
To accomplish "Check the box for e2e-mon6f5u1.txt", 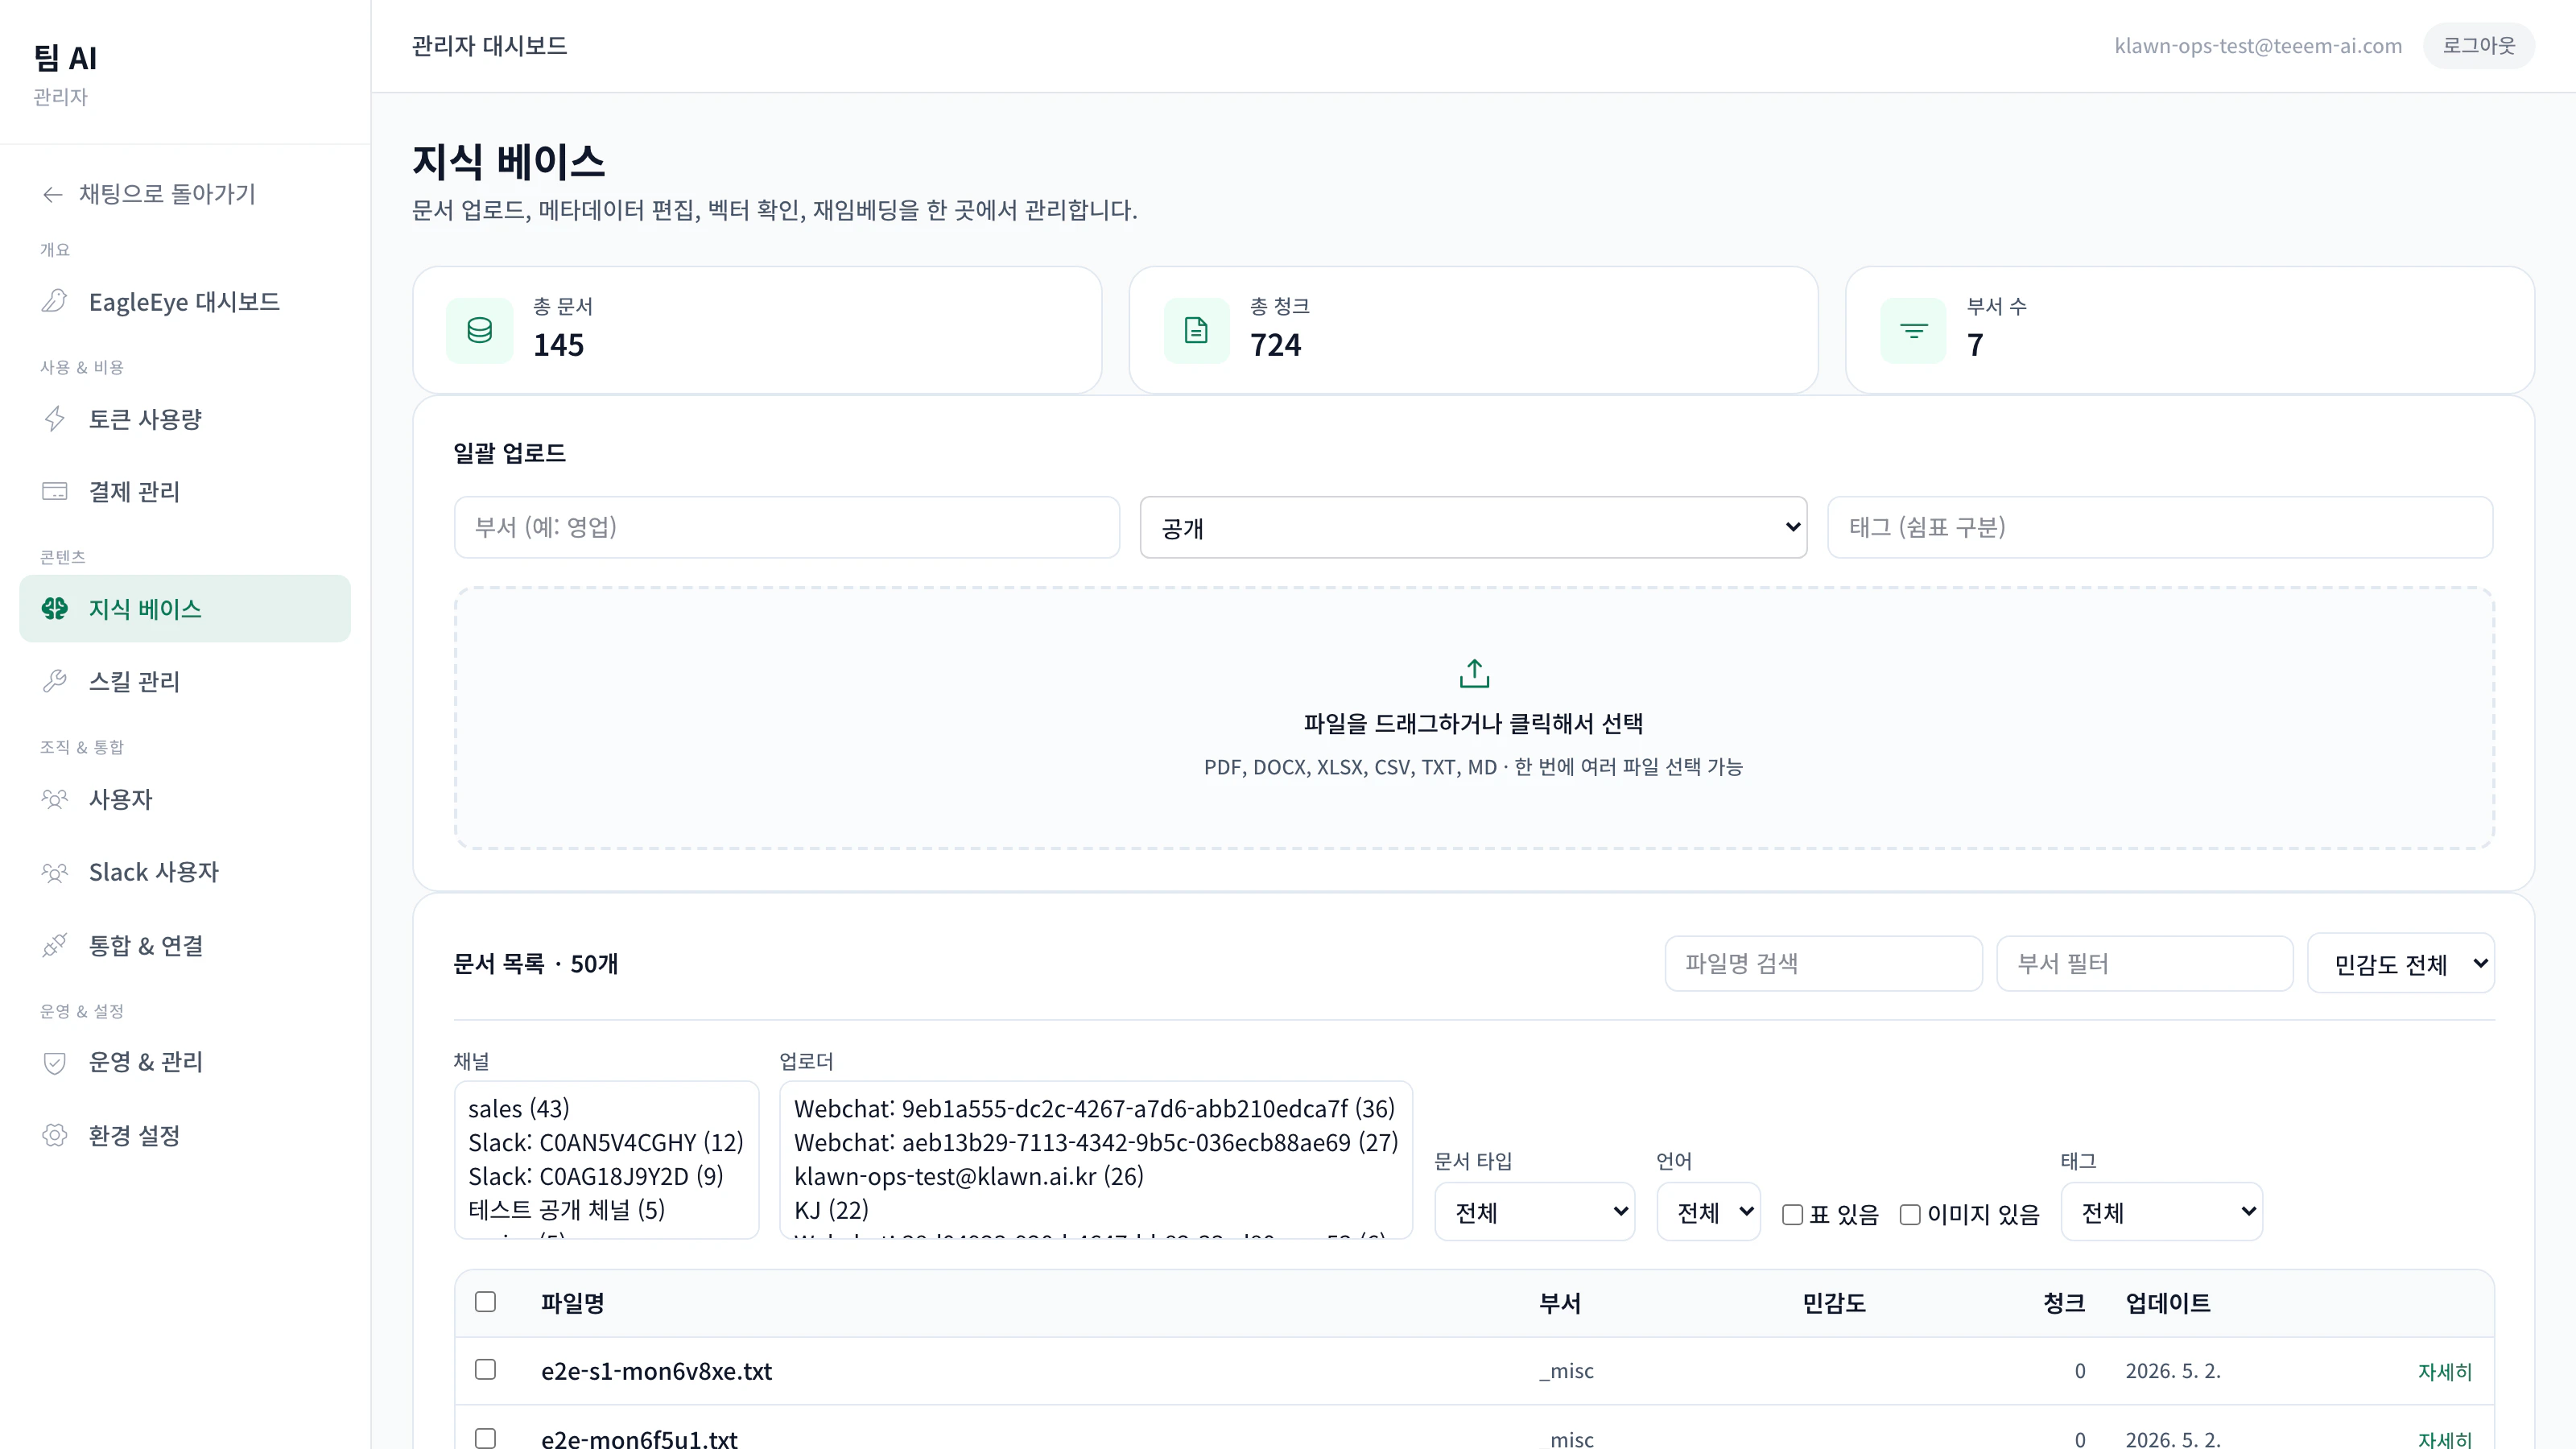I will [485, 1438].
